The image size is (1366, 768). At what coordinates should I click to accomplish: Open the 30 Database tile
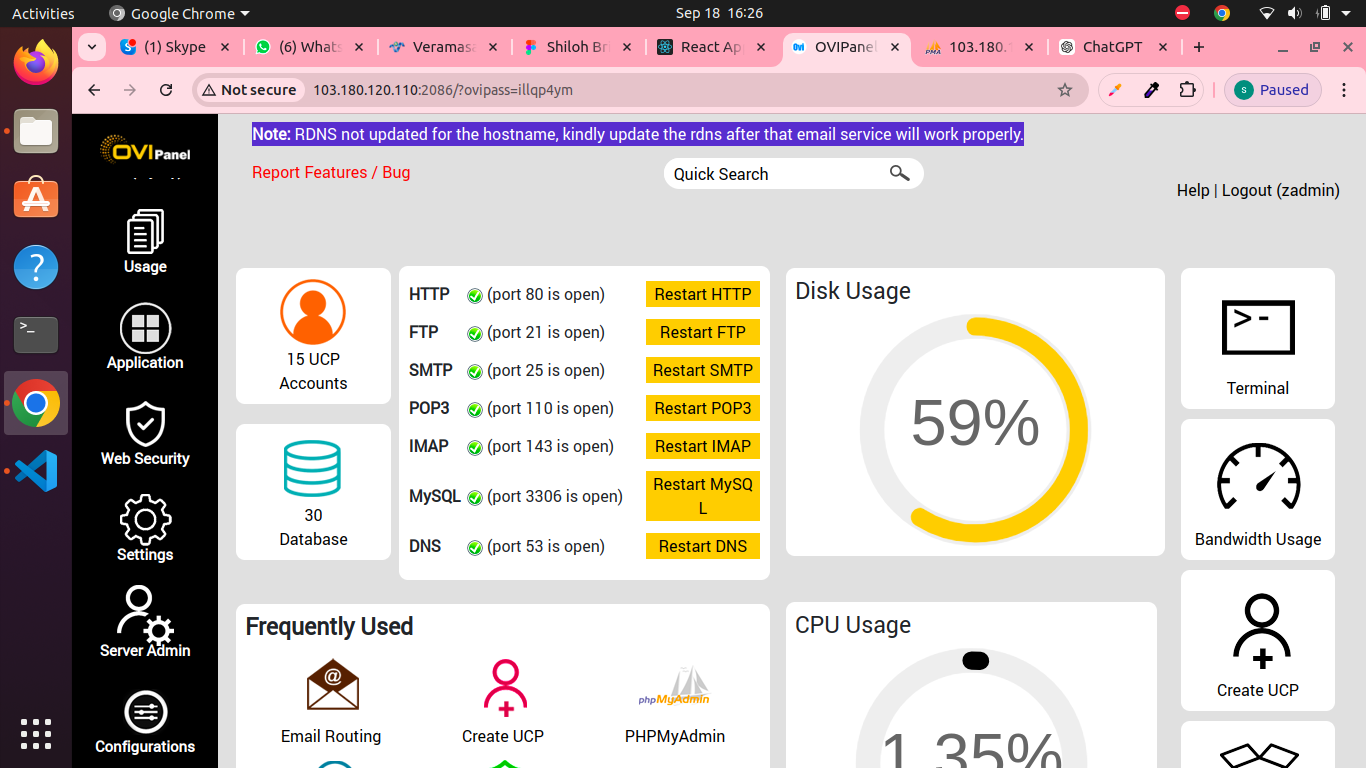pos(313,469)
